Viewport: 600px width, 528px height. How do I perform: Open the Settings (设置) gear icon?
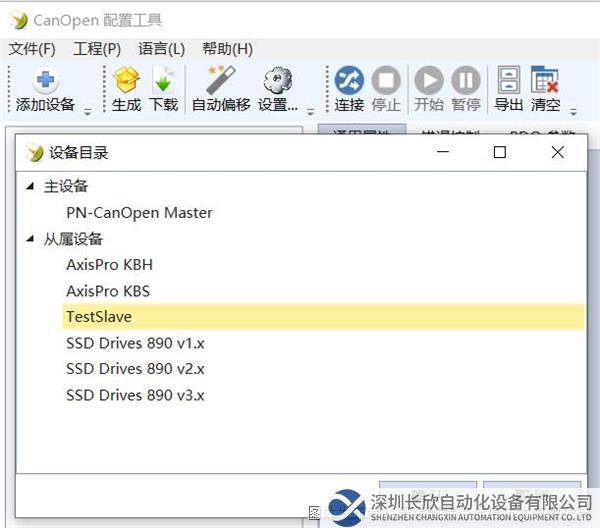pos(277,81)
